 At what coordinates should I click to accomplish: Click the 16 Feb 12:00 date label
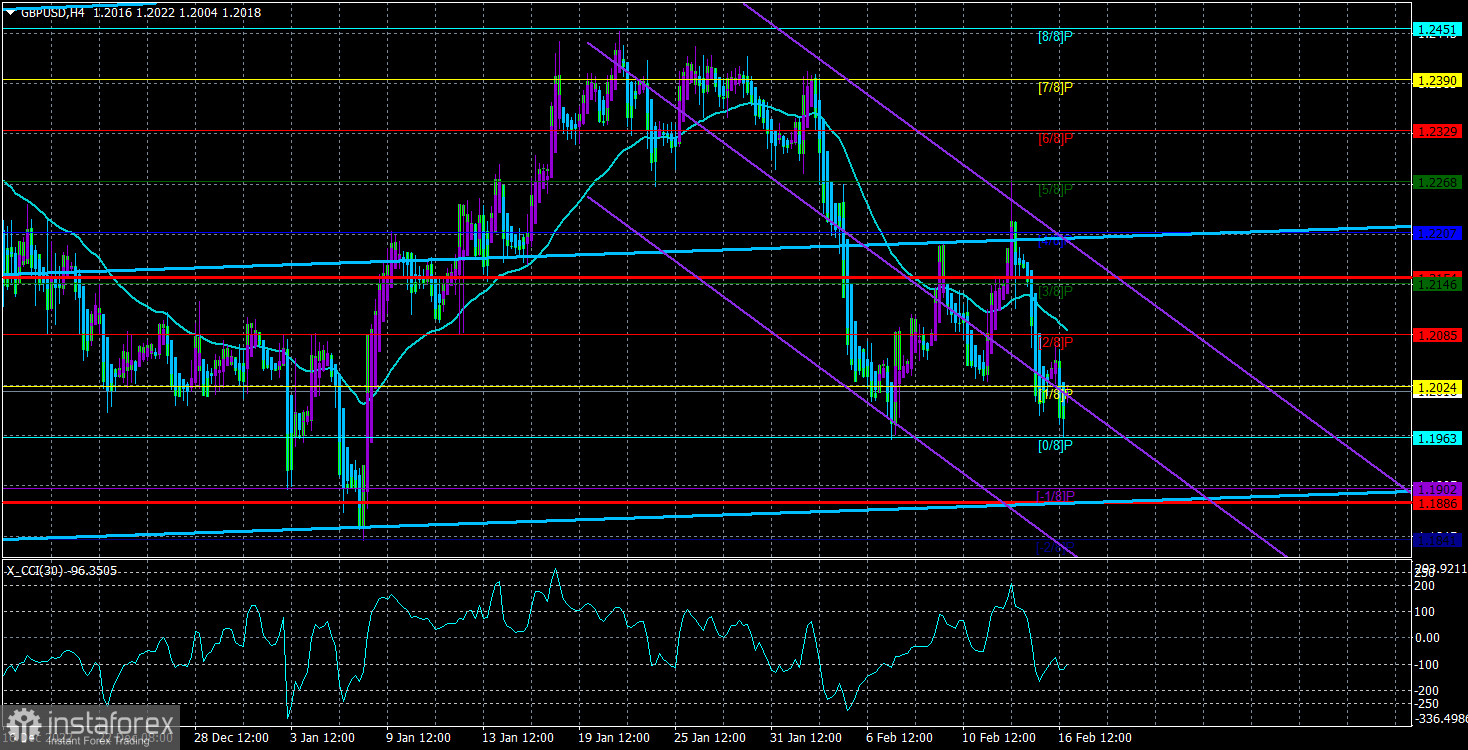tap(1097, 738)
